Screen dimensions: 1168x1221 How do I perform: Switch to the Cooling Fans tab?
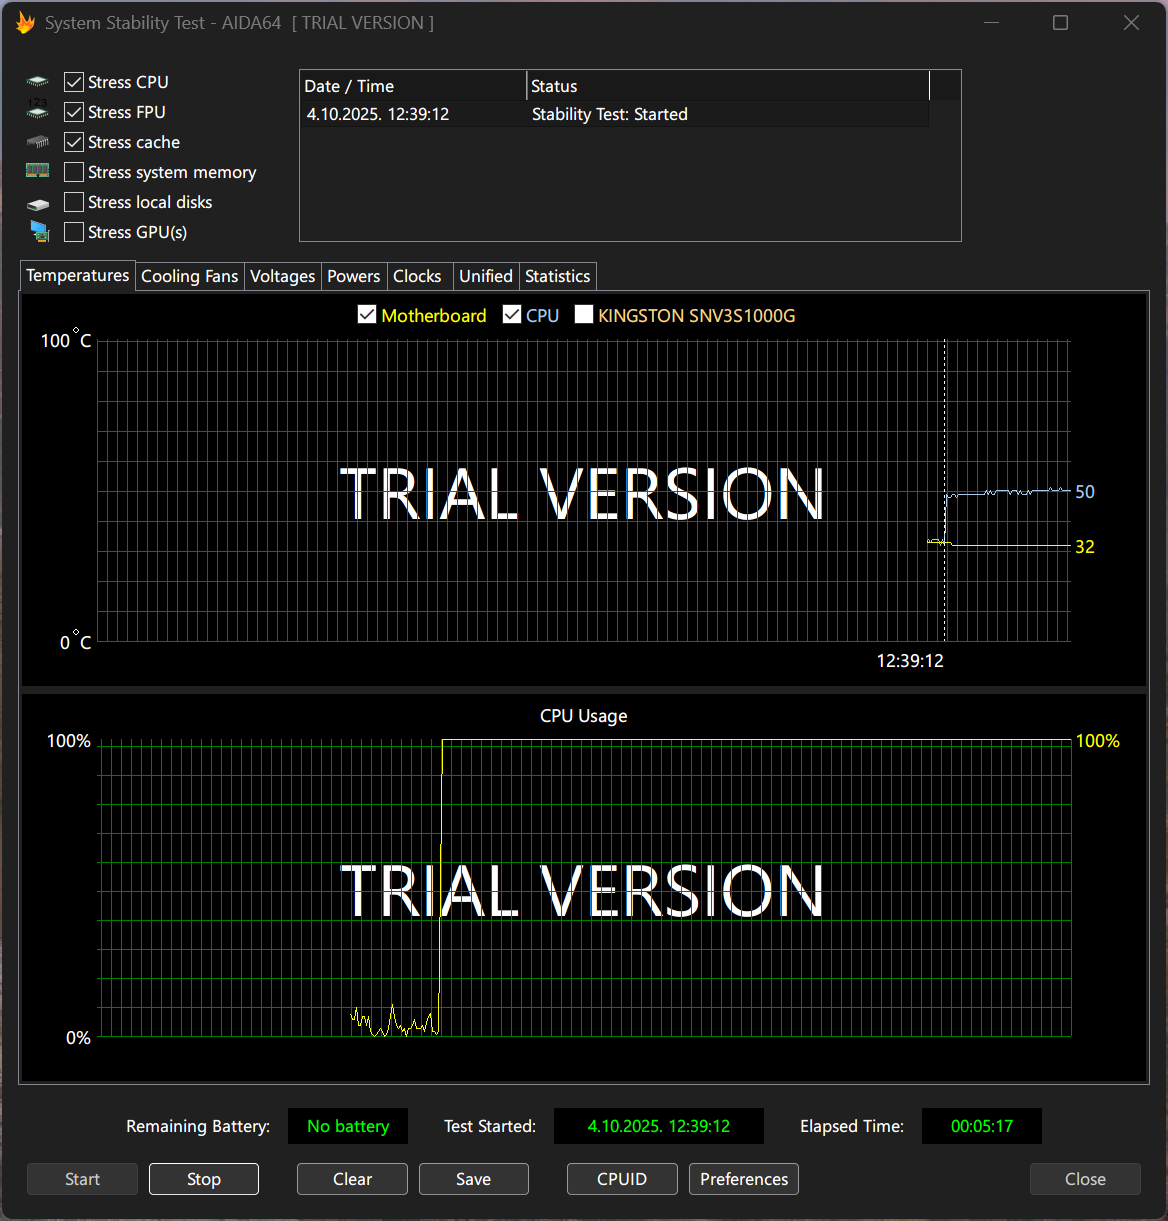pos(189,276)
